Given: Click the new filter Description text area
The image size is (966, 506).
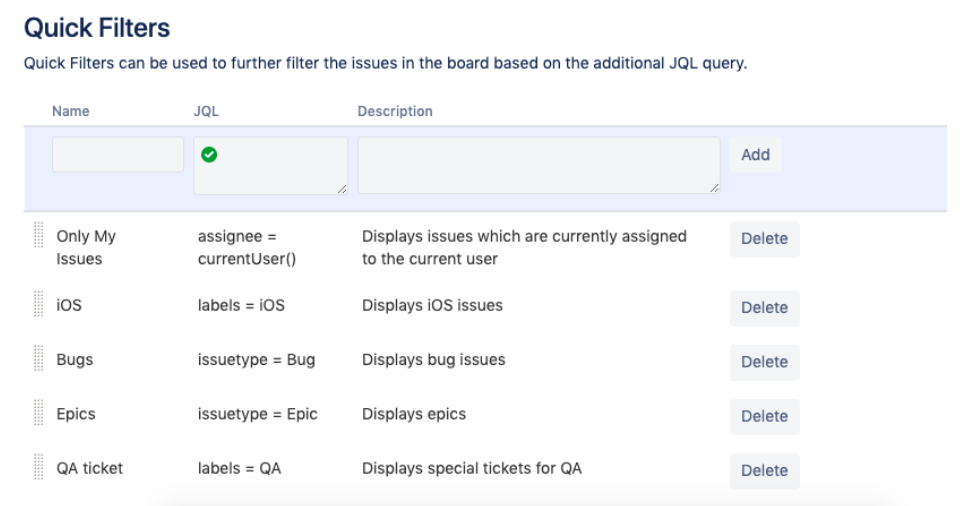Looking at the screenshot, I should [538, 165].
